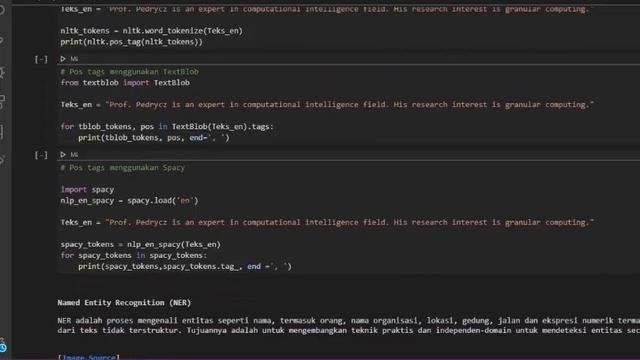The height and width of the screenshot is (360, 640).
Task: Click the 'print(nltk.pos_tag(nltk_tokens))' line
Action: (131, 42)
